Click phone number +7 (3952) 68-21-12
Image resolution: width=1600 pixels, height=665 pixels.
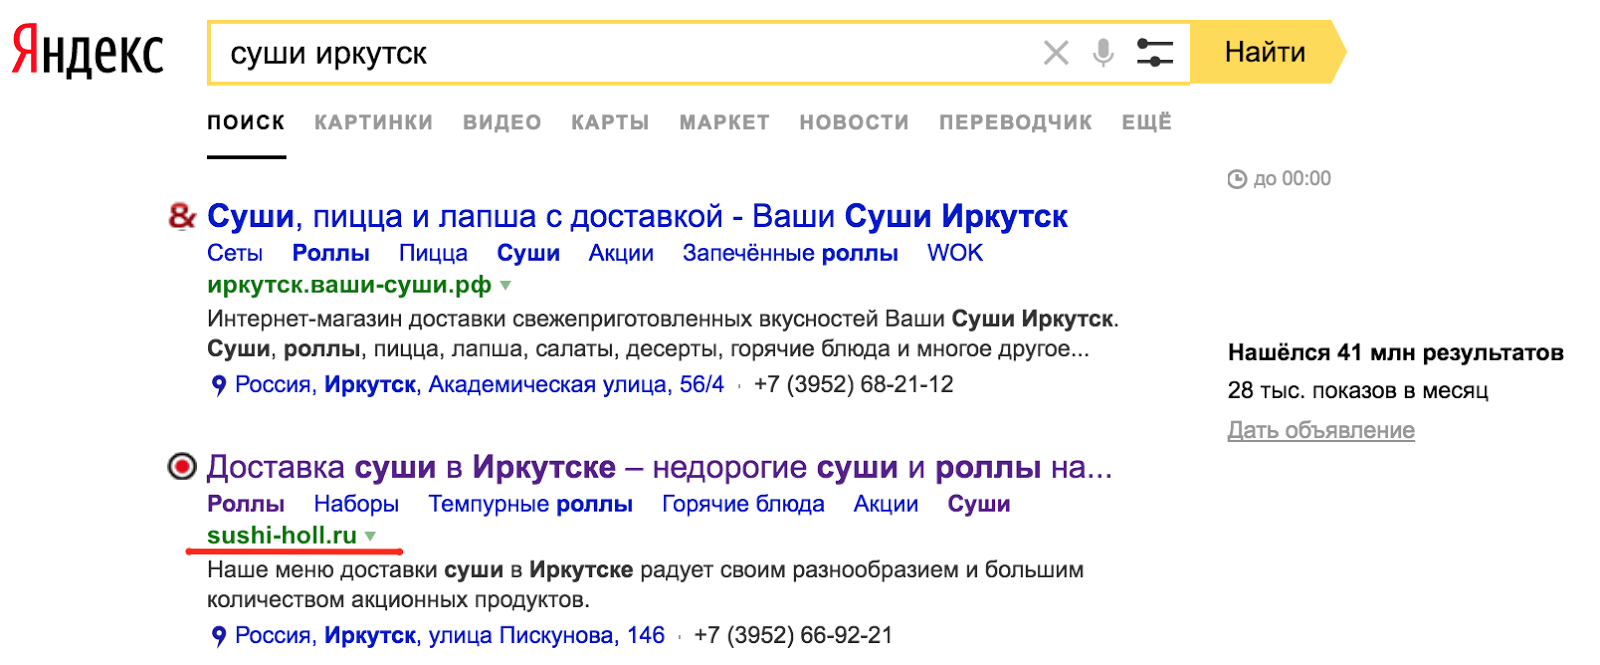click(854, 385)
